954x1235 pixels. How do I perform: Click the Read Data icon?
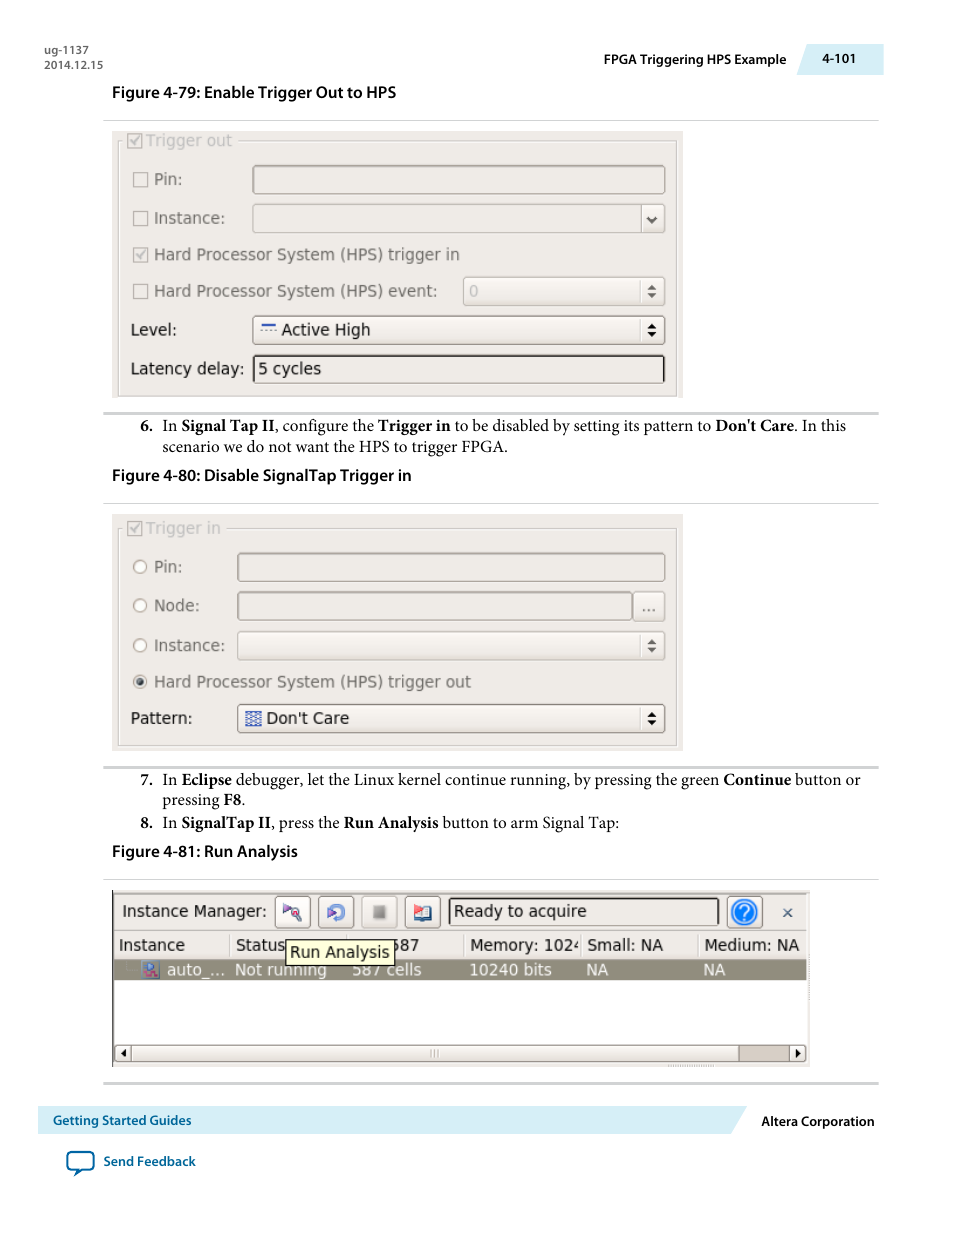[x=422, y=912]
